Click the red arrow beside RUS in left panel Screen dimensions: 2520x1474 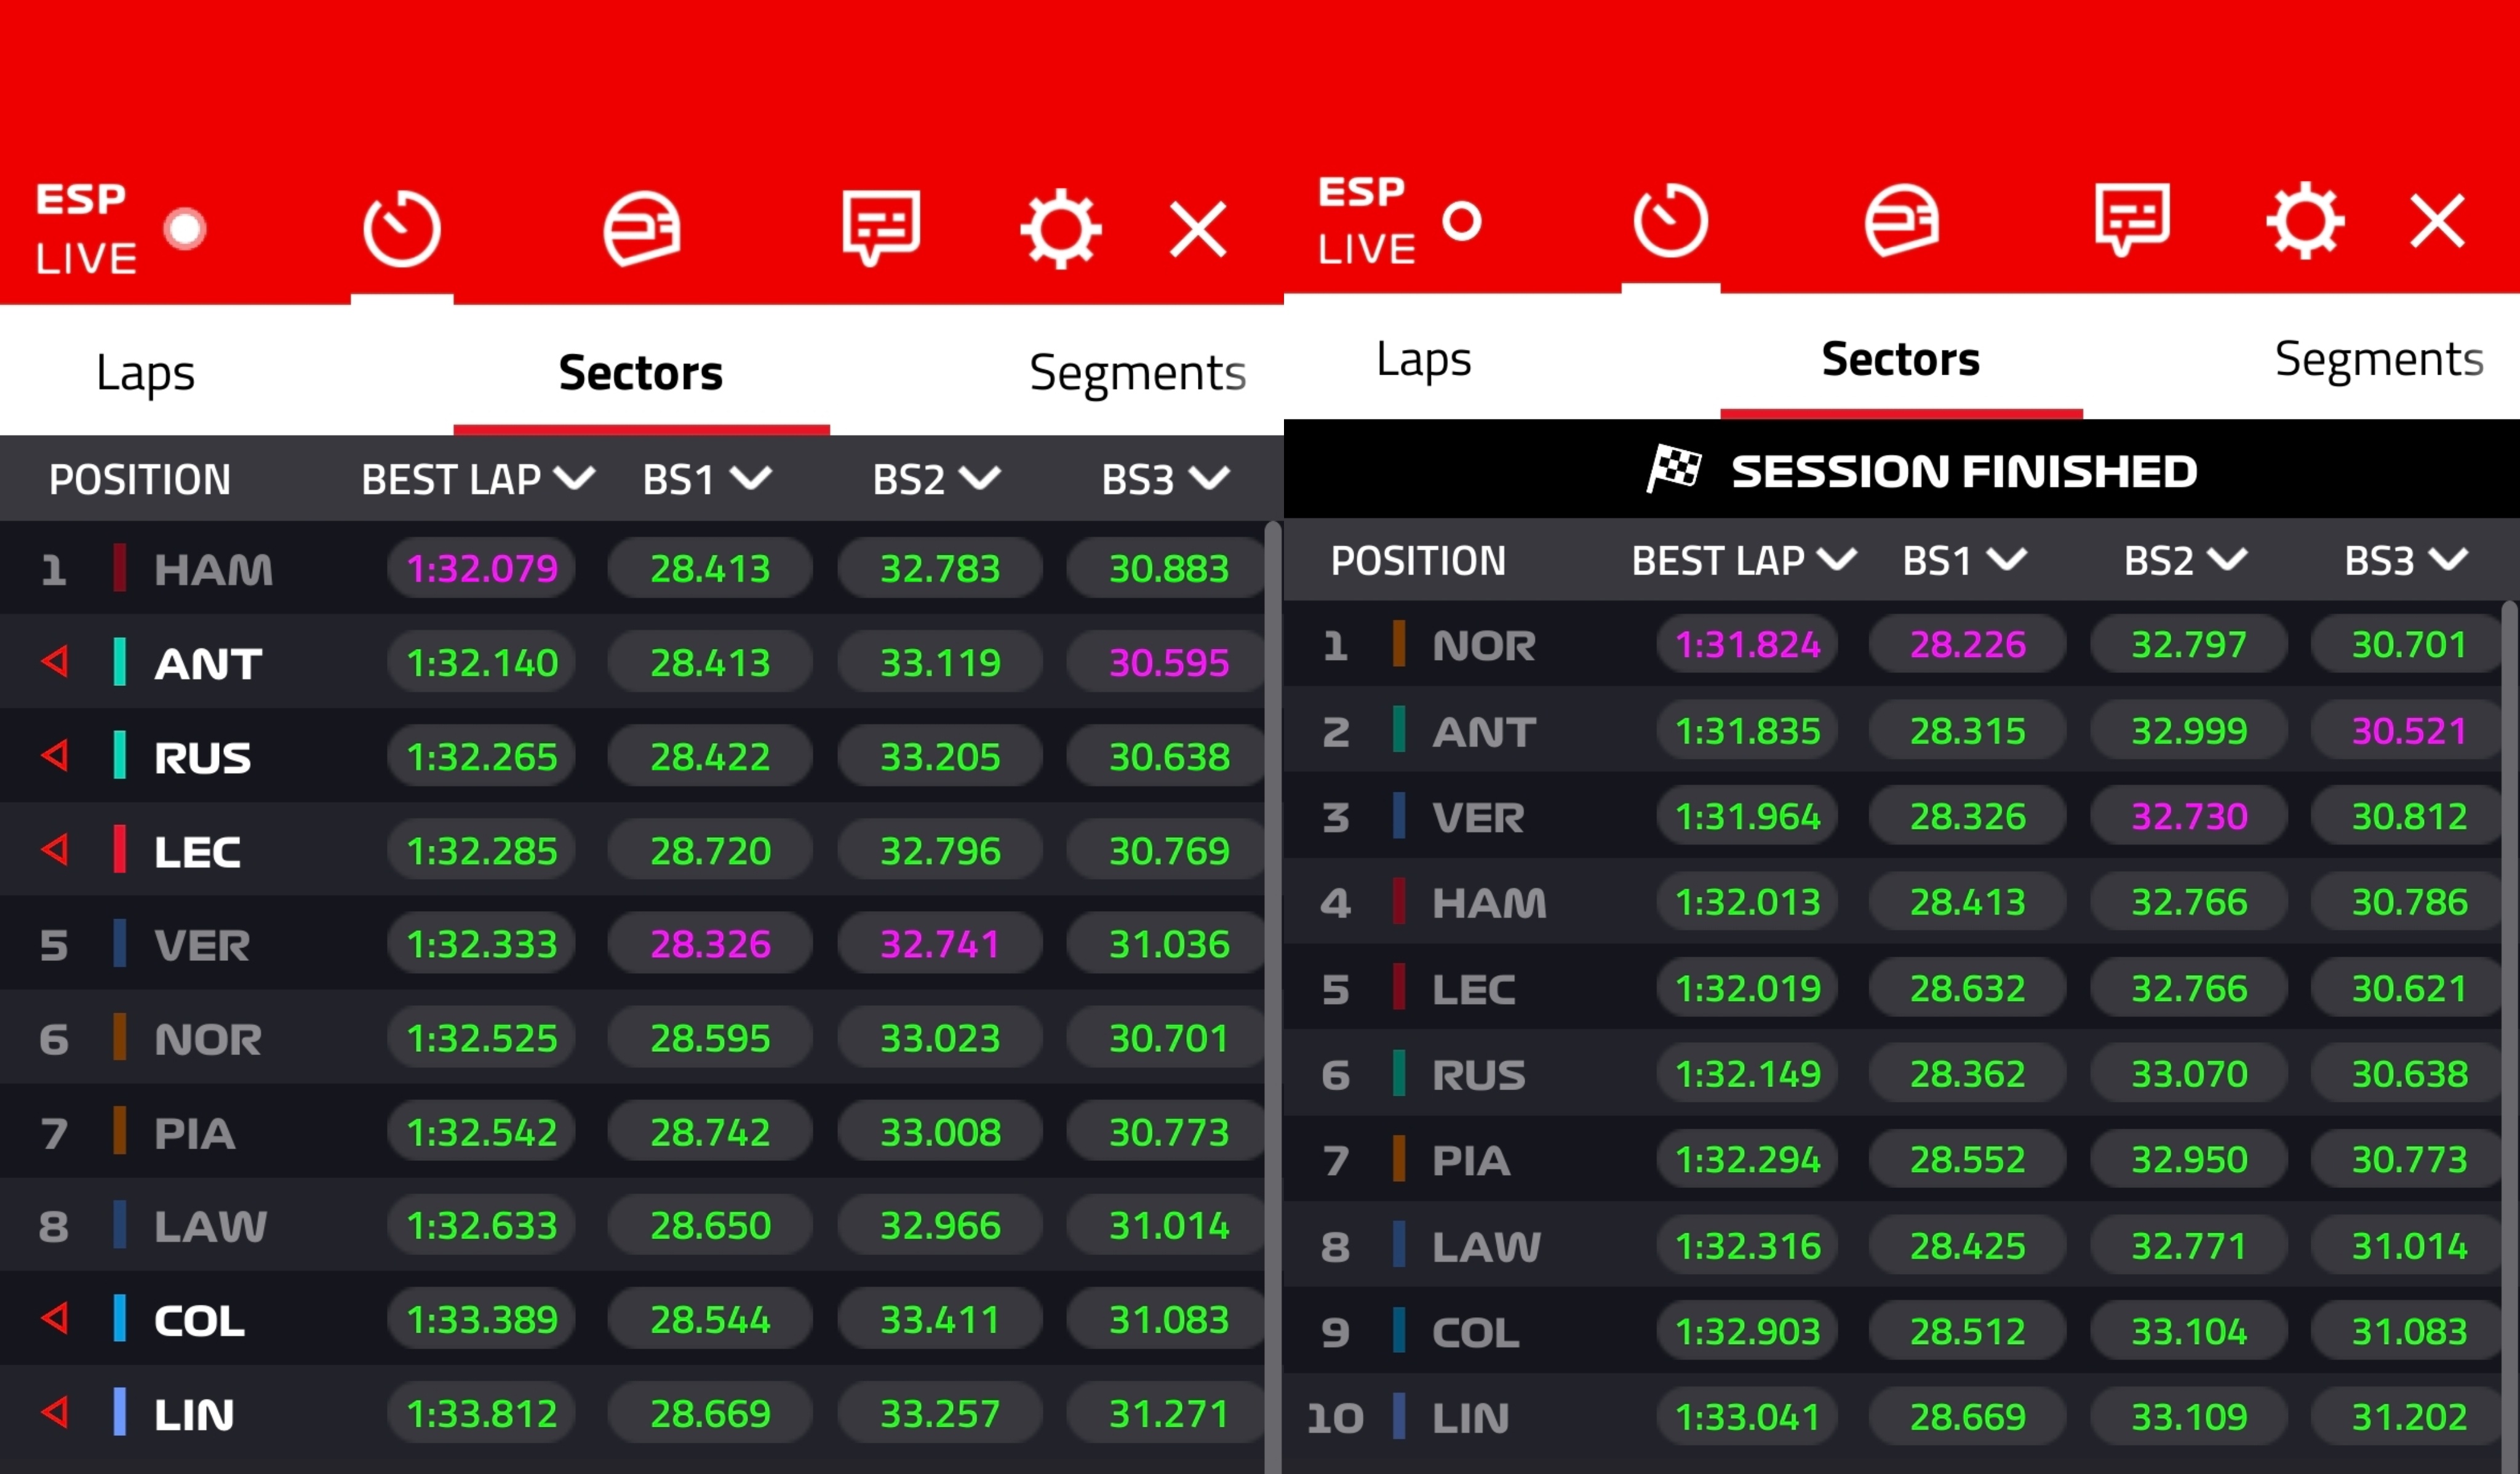click(55, 755)
